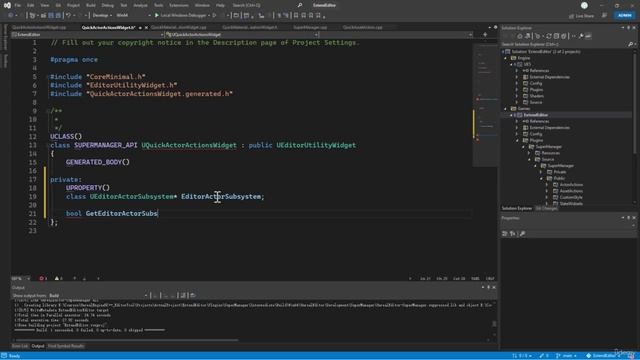This screenshot has width=640, height=360.
Task: Click Properties panel Categorized icon
Action: click(505, 233)
